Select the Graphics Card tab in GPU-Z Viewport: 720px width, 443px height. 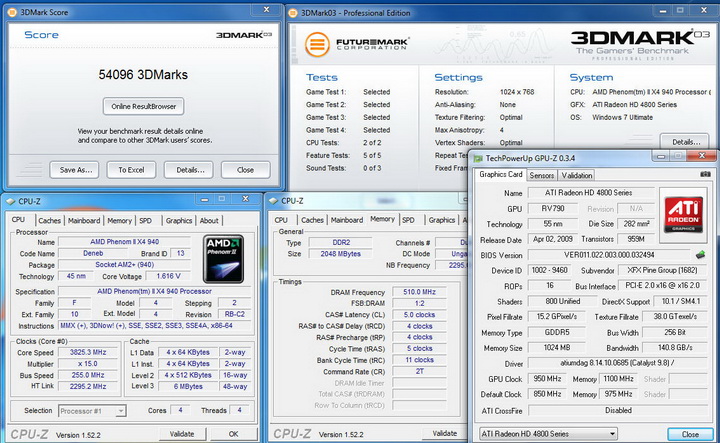(501, 174)
